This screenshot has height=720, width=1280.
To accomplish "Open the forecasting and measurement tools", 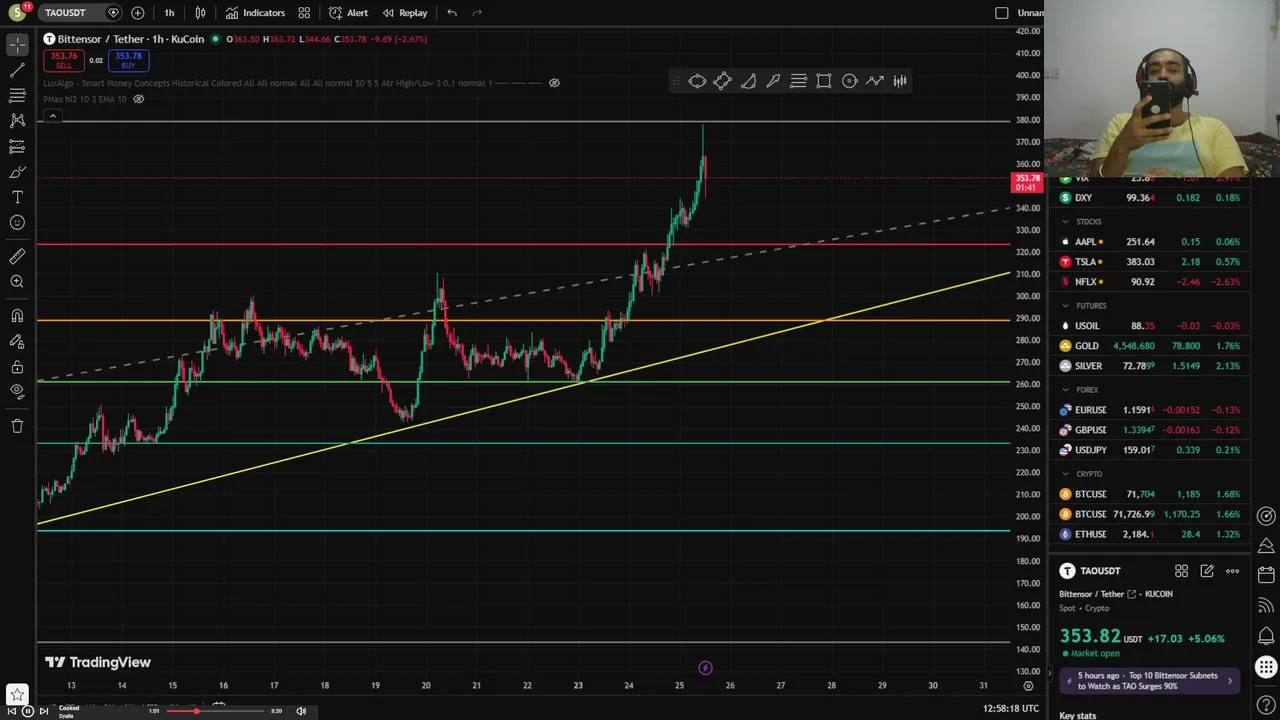I will point(17,146).
